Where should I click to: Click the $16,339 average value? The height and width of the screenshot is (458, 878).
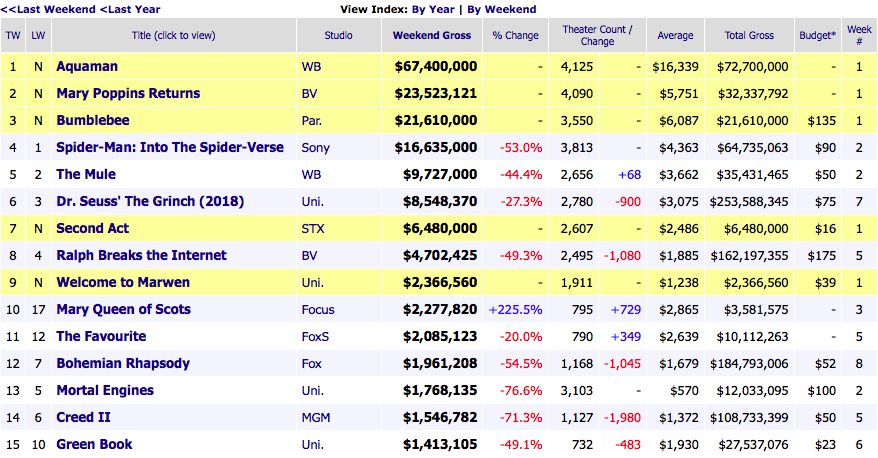675,67
